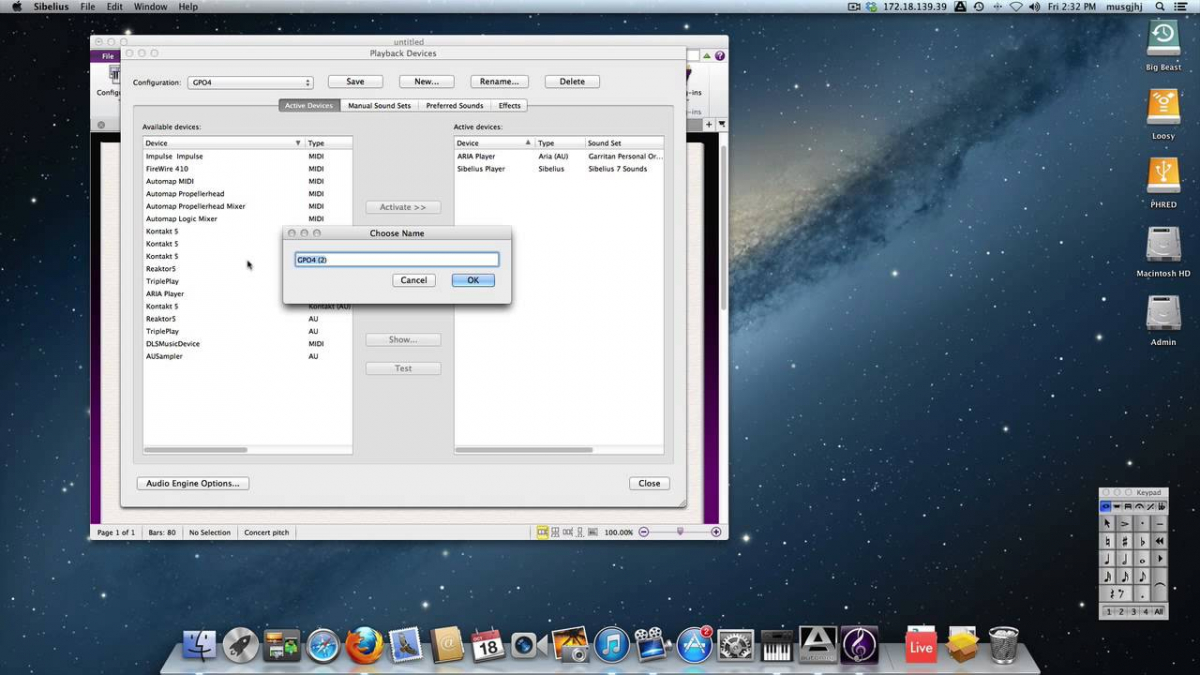Image resolution: width=1200 pixels, height=675 pixels.
Task: Click the sharp accidental on the Keypad
Action: [x=1124, y=541]
